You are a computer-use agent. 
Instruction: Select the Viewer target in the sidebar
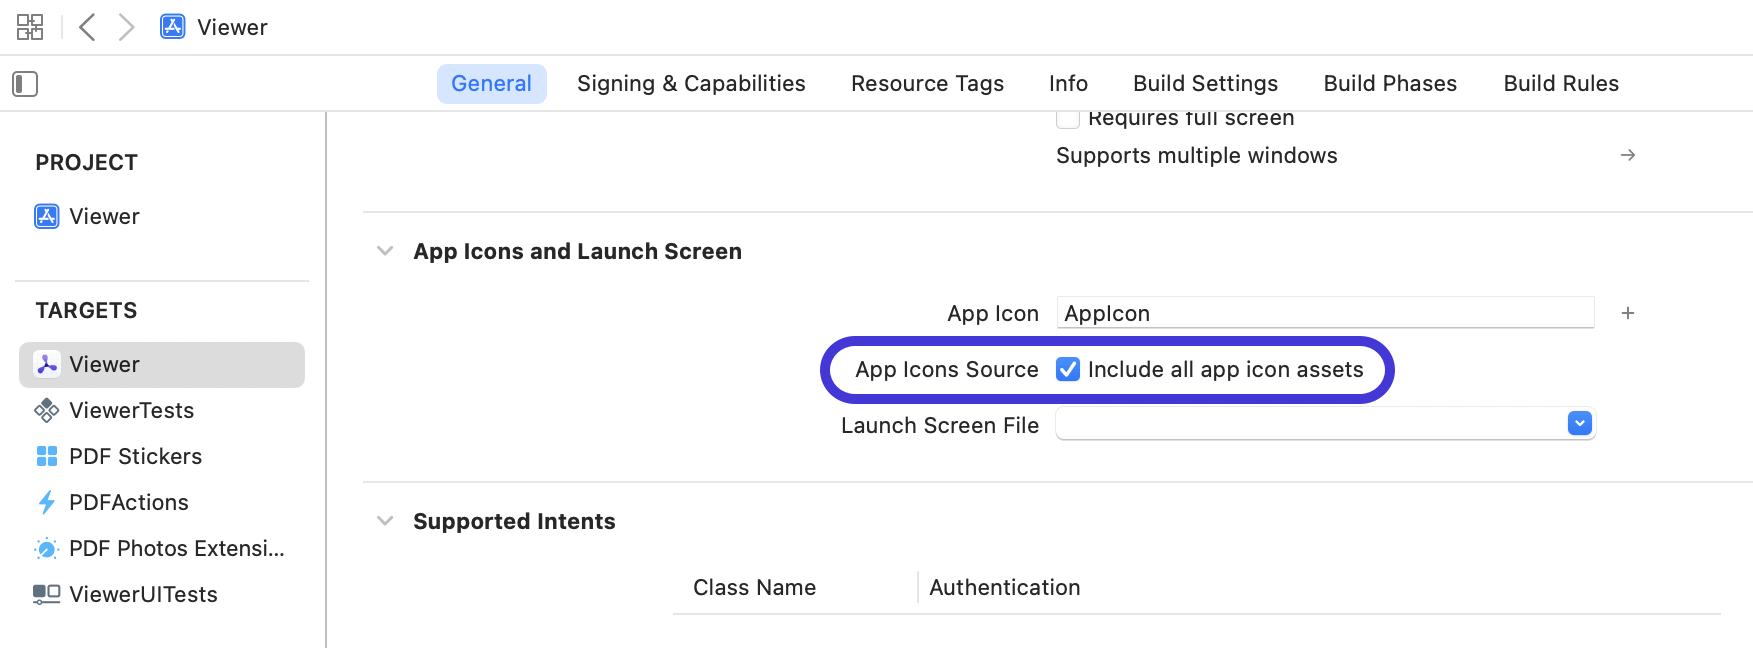[x=104, y=364]
